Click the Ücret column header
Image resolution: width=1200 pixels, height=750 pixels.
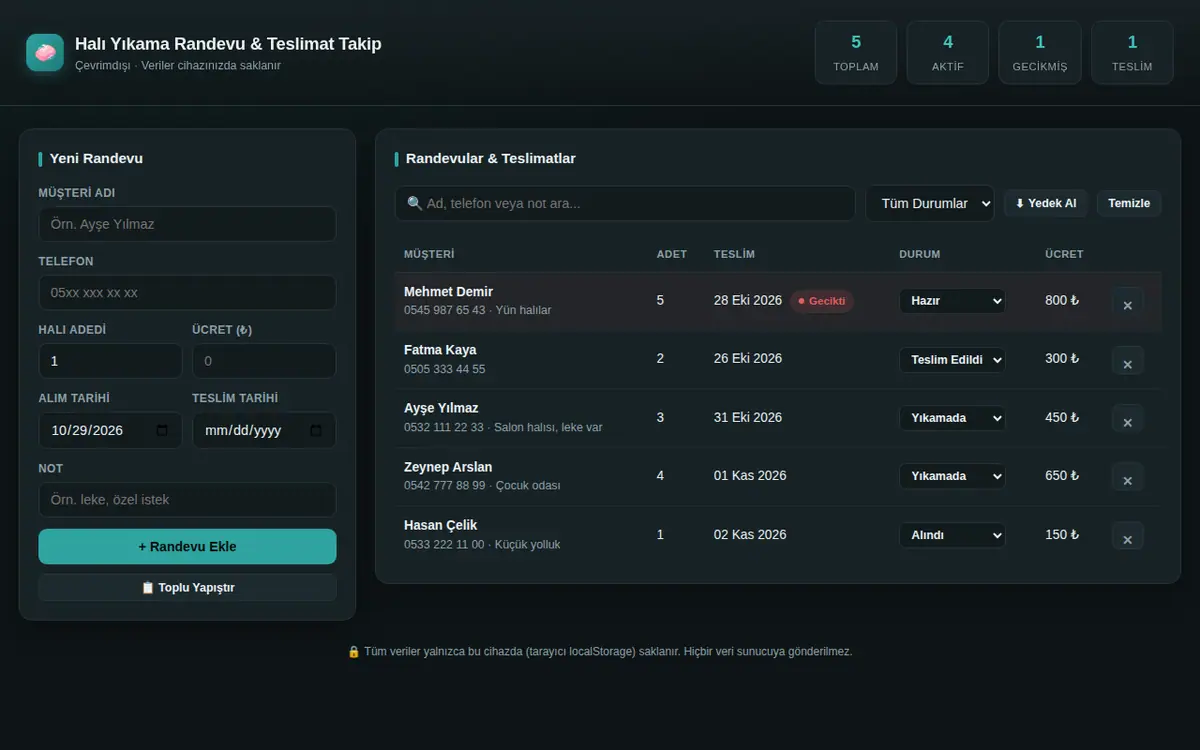pyautogui.click(x=1064, y=254)
